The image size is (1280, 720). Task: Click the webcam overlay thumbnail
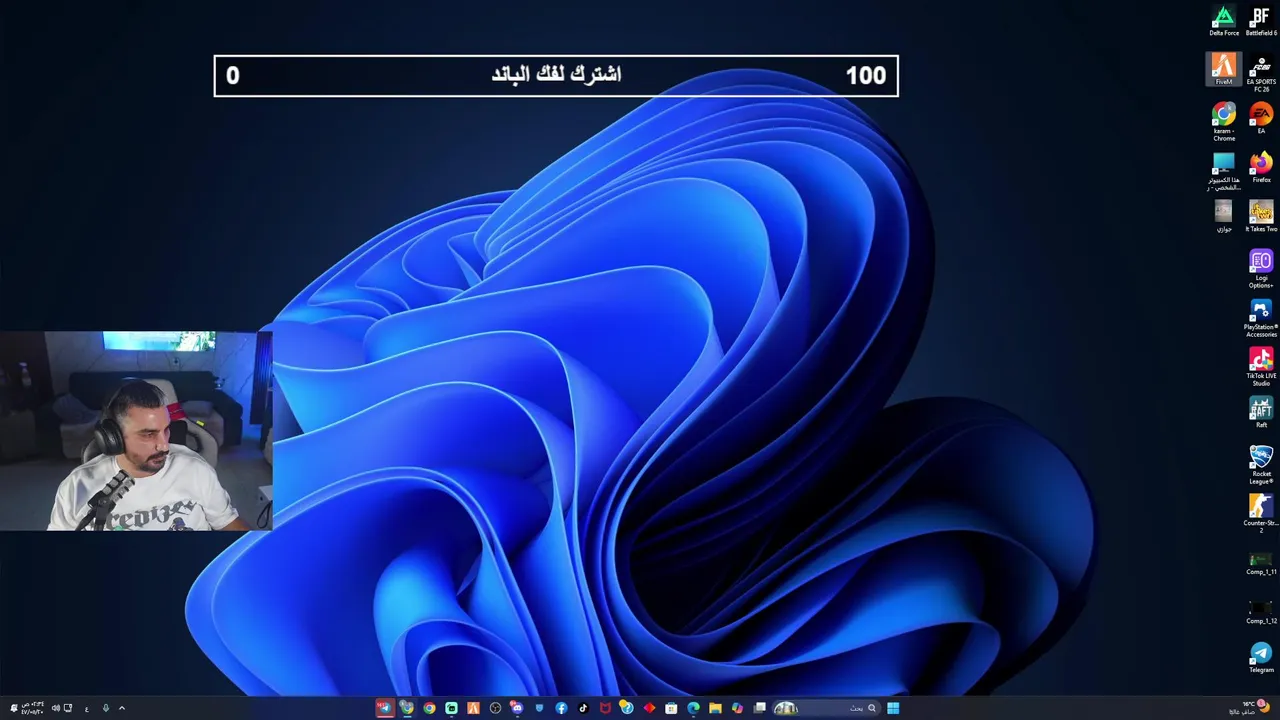click(x=136, y=431)
